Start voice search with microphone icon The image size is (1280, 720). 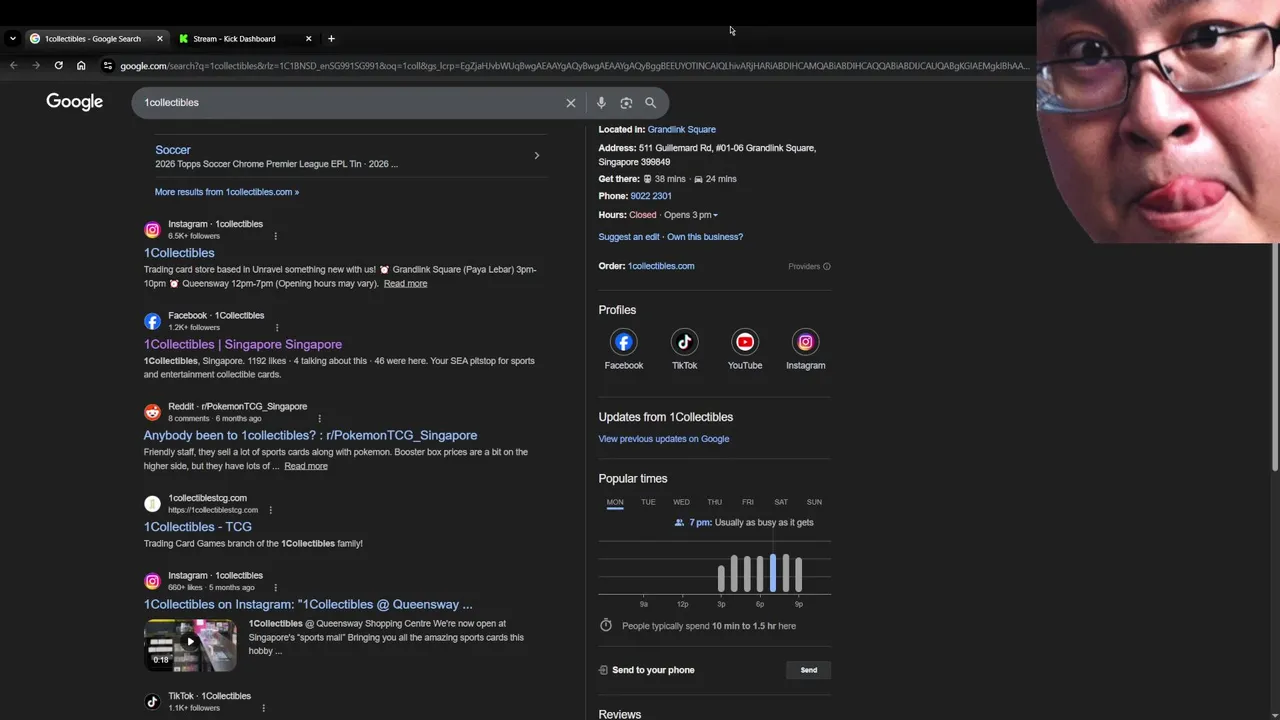pyautogui.click(x=601, y=103)
